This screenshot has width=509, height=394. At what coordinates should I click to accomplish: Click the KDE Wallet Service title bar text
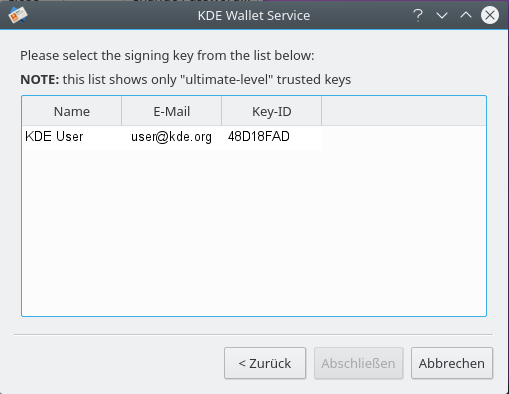click(254, 15)
